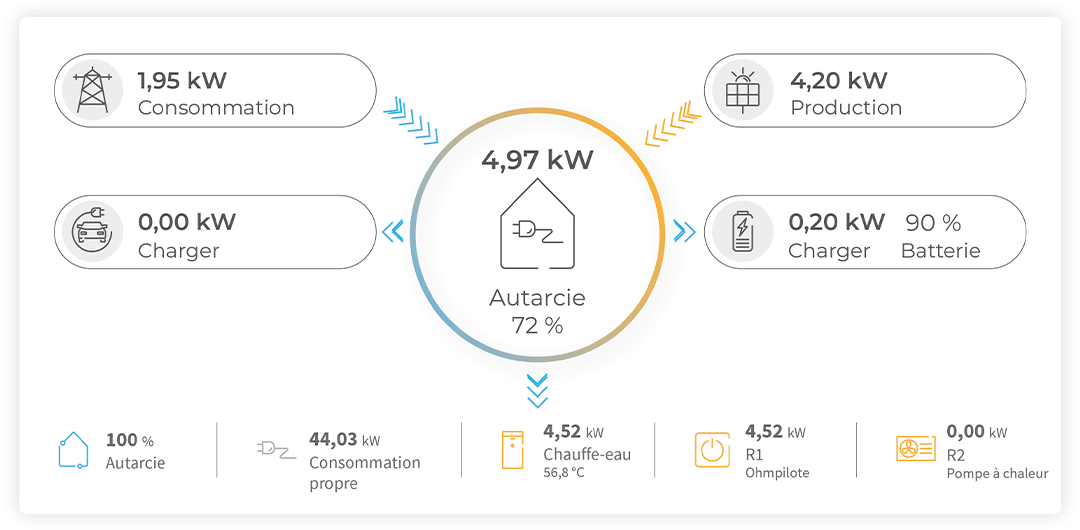Click the 1,95 kW grid value
The height and width of the screenshot is (530, 1080).
pyautogui.click(x=182, y=81)
